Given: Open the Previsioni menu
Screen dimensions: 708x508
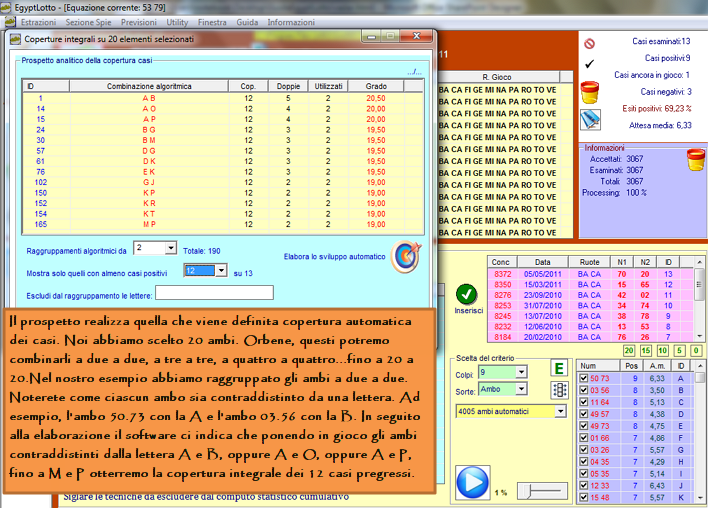Looking at the screenshot, I should (x=139, y=22).
